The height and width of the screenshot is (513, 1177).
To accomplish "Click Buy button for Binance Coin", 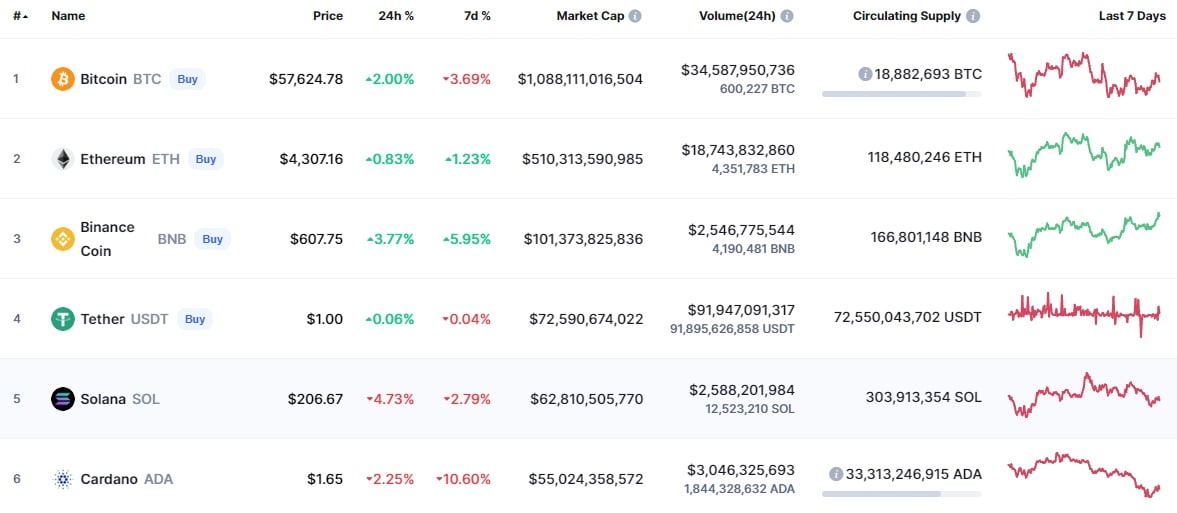I will [x=212, y=239].
